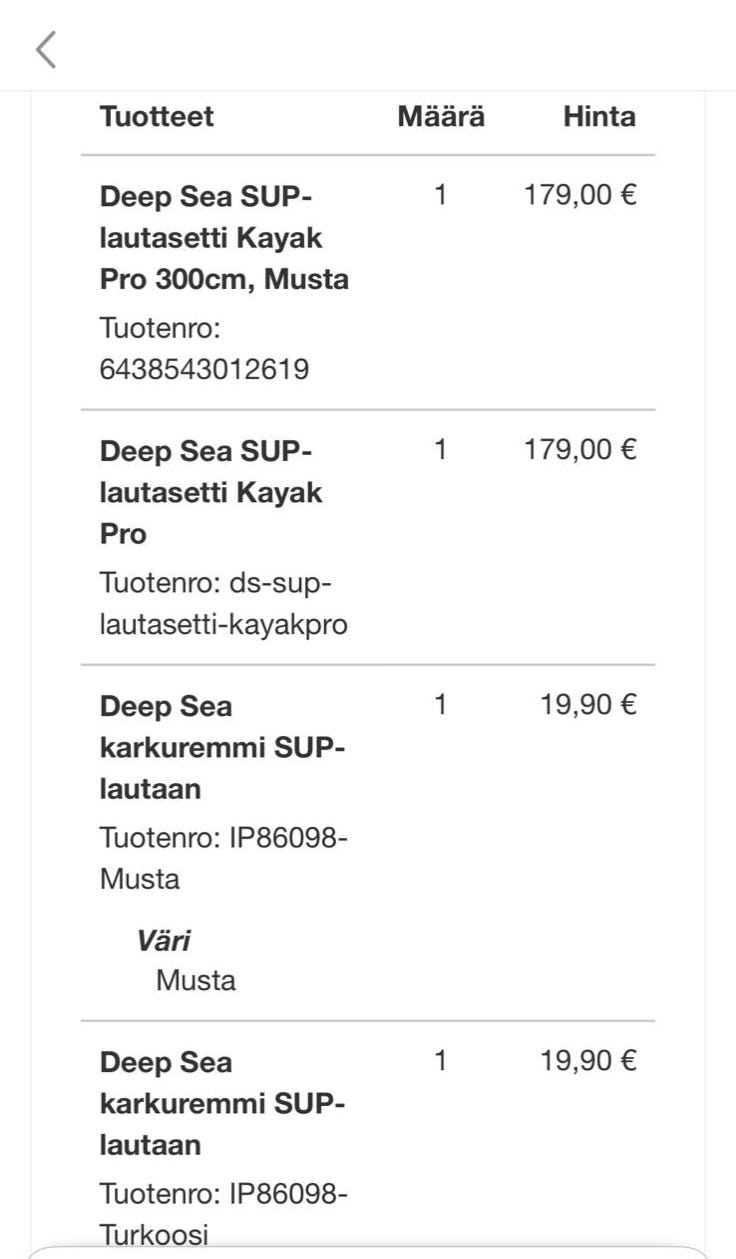Tap the back arrow icon

click(x=46, y=49)
